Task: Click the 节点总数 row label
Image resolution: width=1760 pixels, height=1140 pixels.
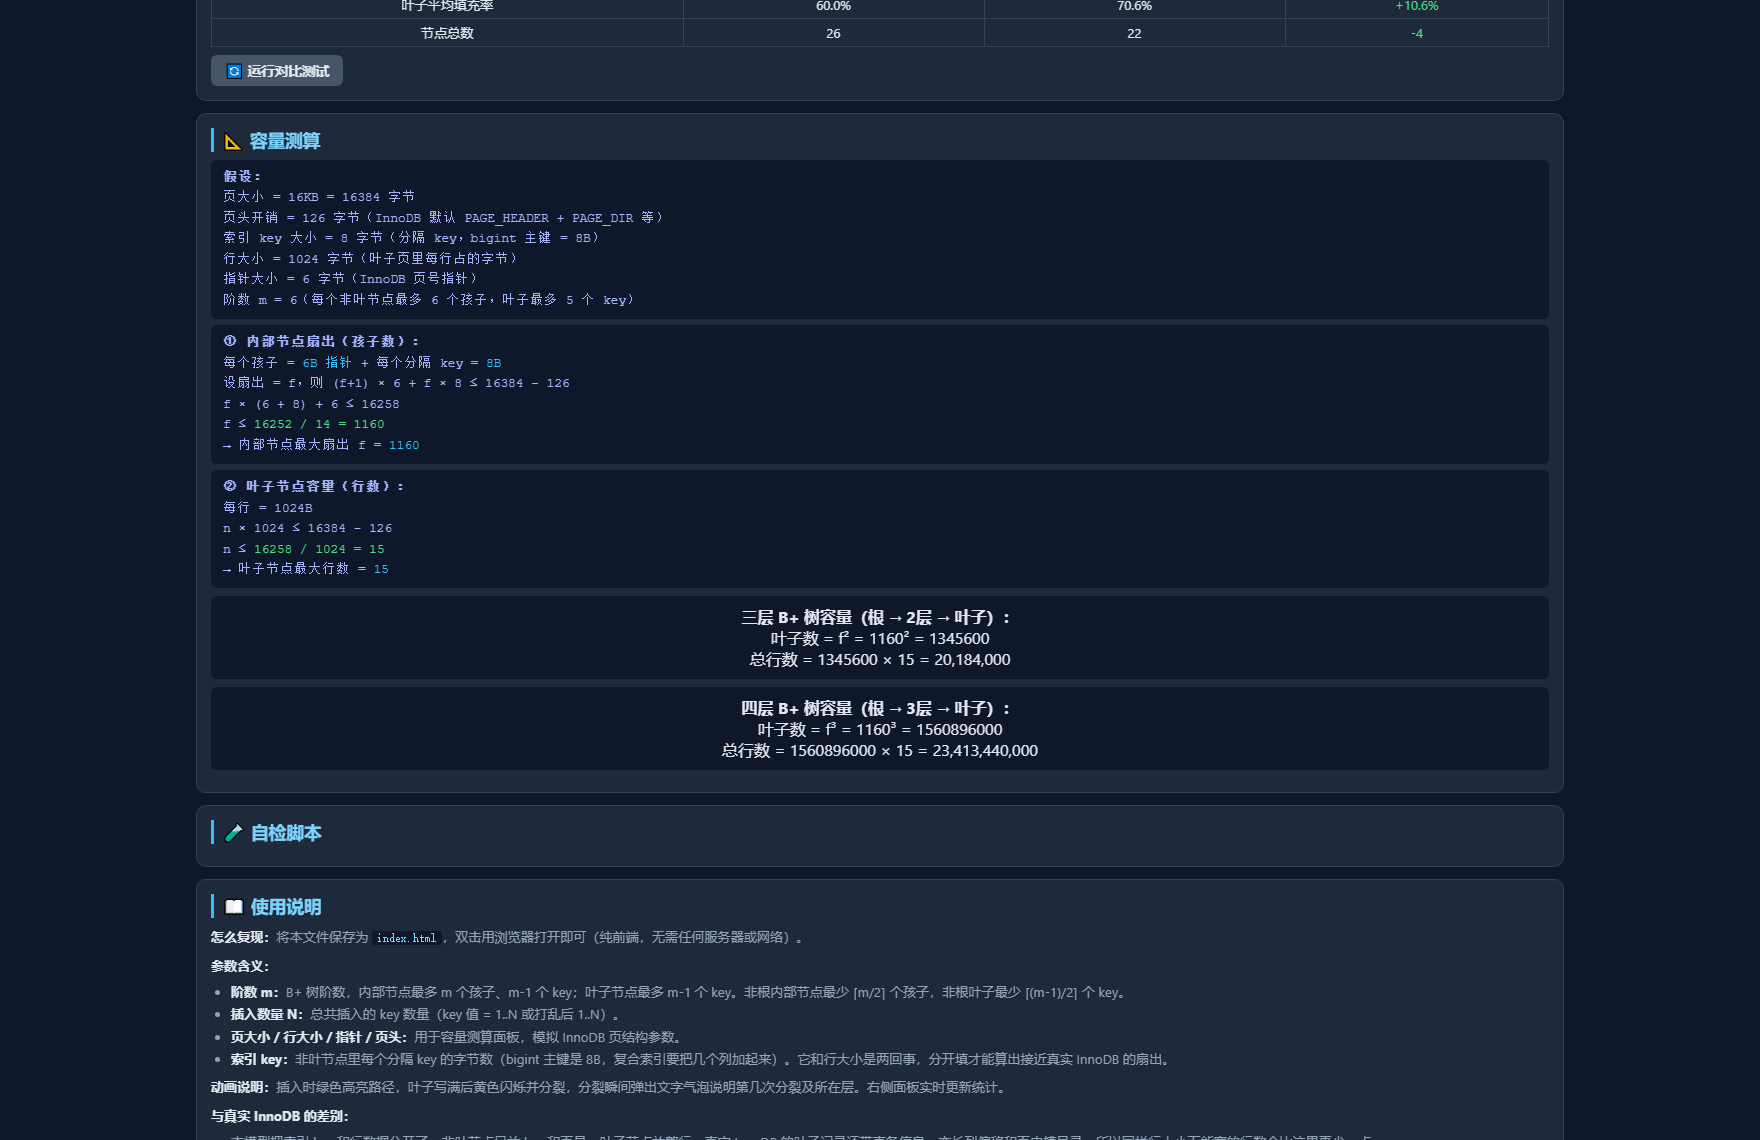Action: click(447, 33)
